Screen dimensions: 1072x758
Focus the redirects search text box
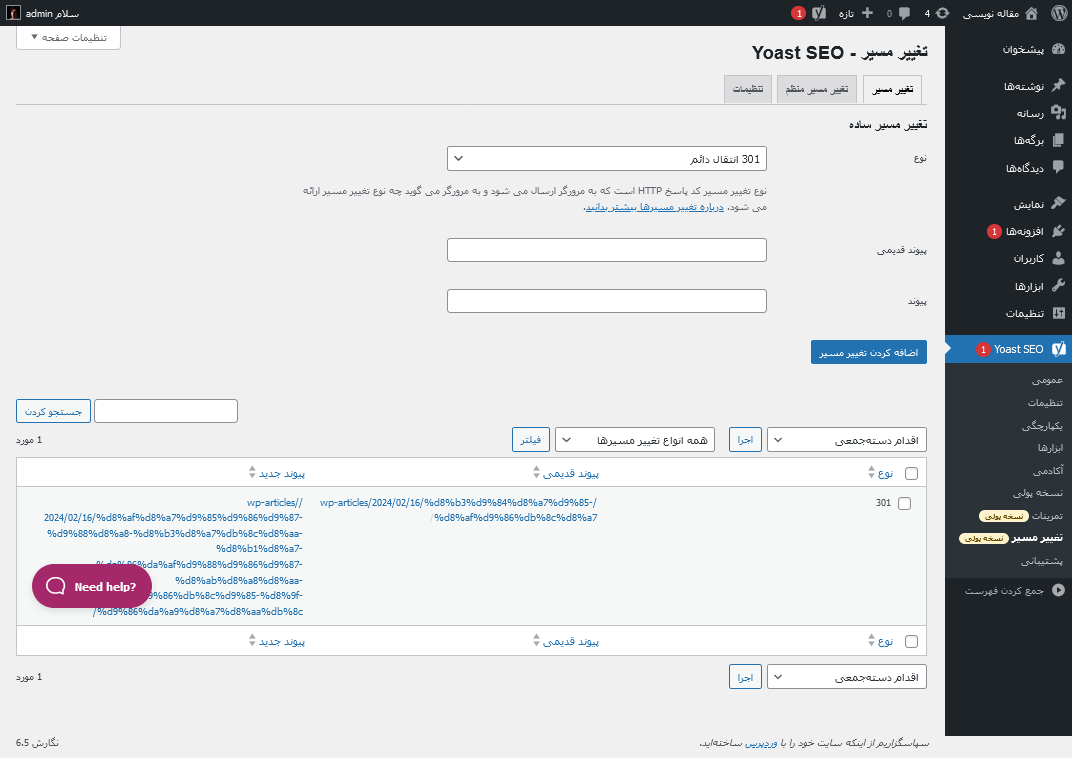pos(166,411)
